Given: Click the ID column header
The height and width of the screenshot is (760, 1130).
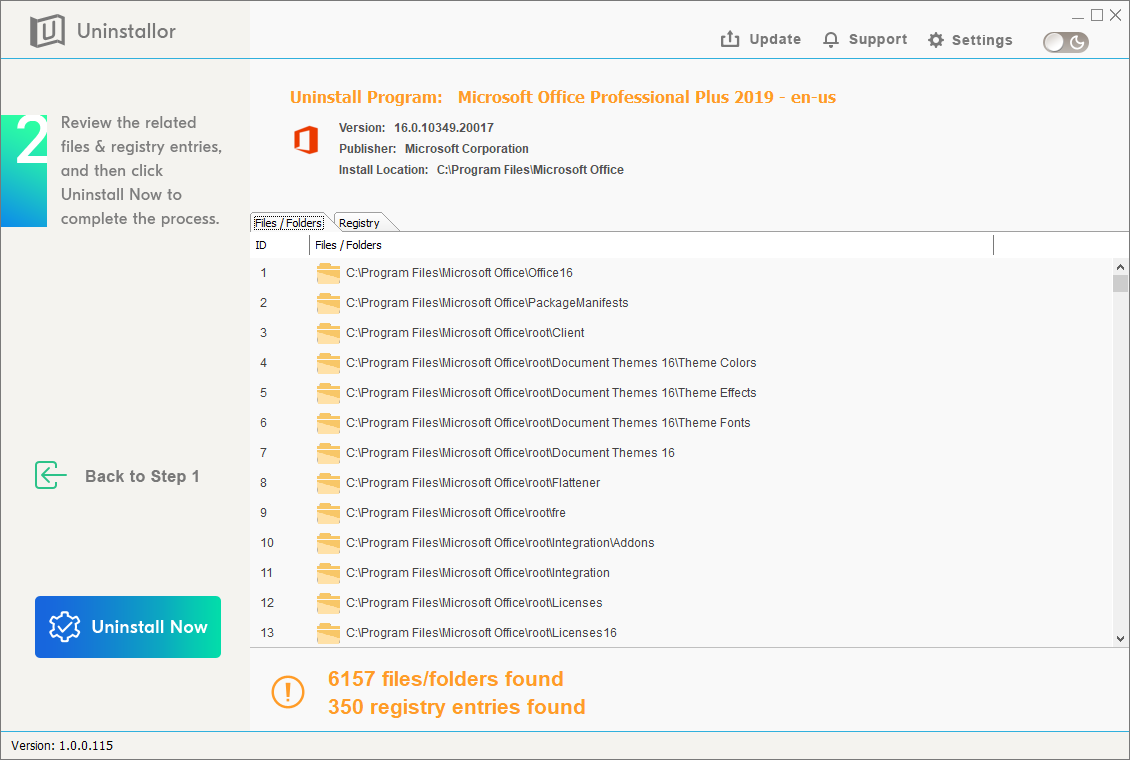Looking at the screenshot, I should pyautogui.click(x=280, y=245).
